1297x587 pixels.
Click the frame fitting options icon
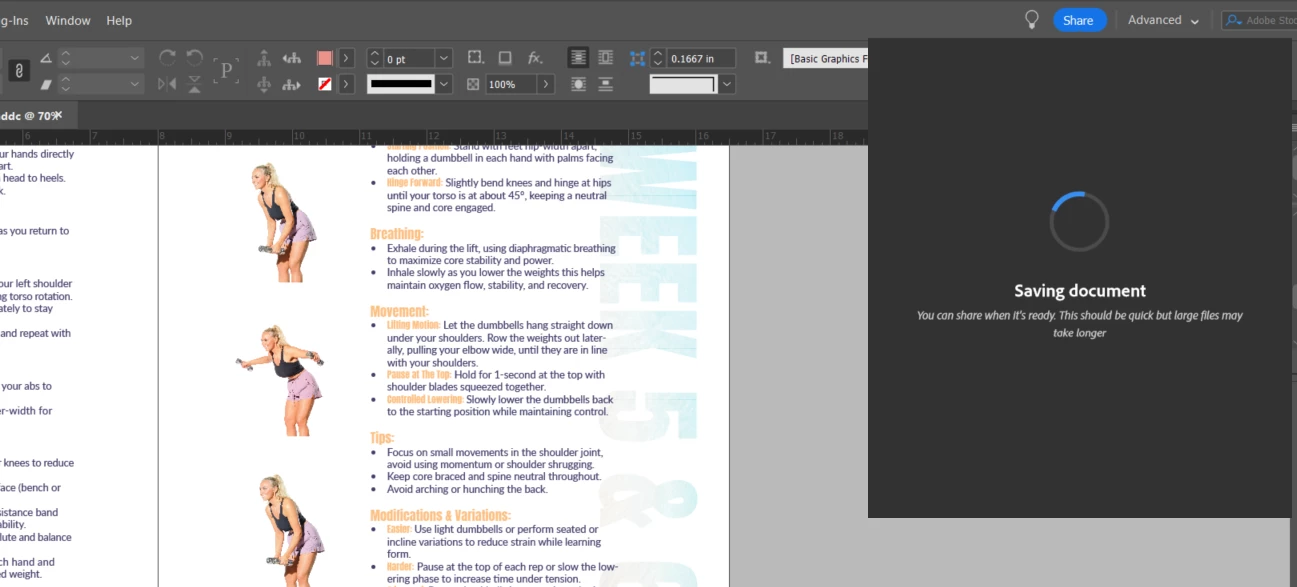click(762, 58)
